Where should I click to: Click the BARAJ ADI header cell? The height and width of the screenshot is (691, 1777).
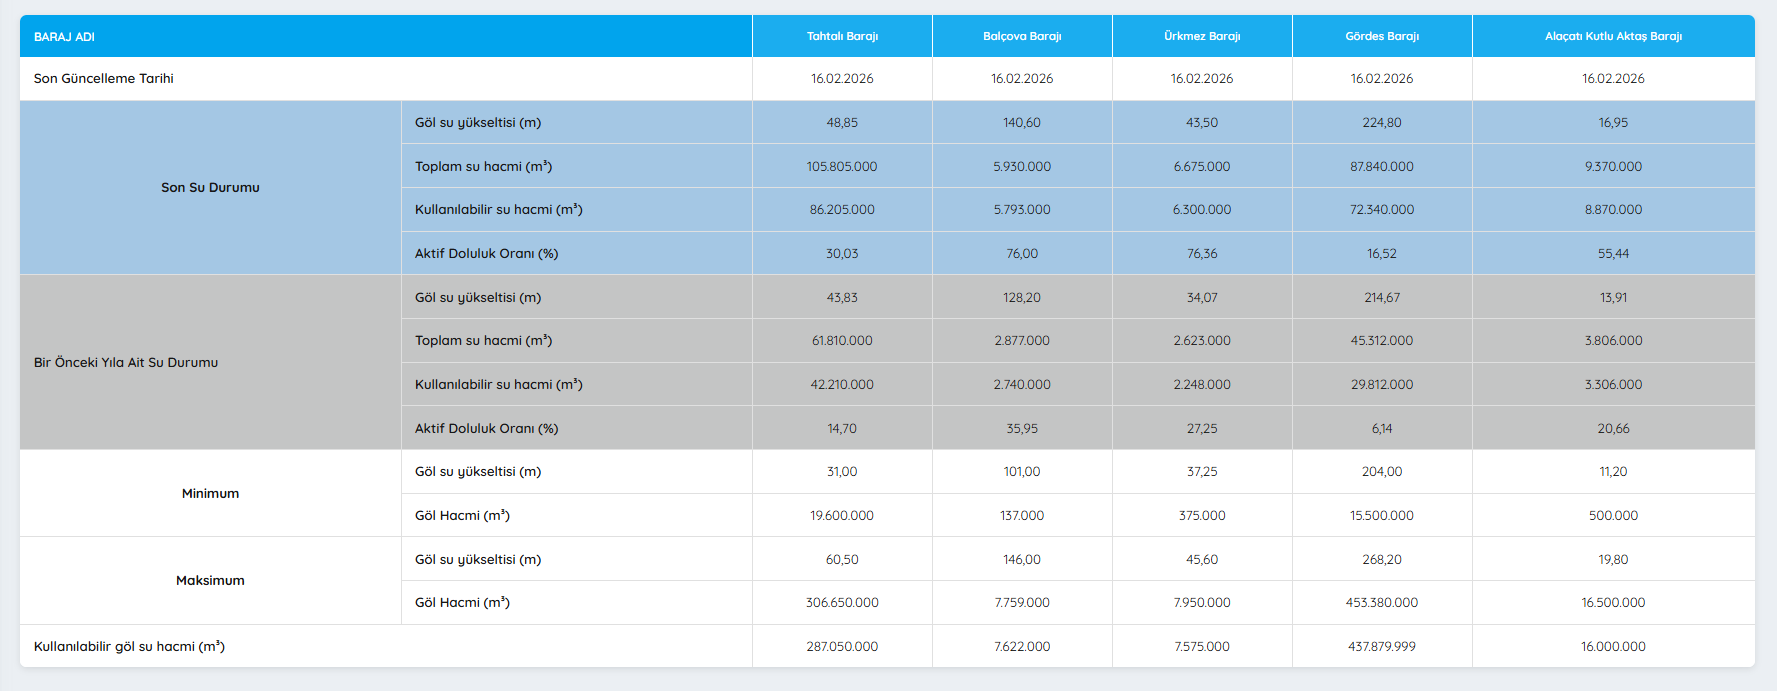[64, 37]
